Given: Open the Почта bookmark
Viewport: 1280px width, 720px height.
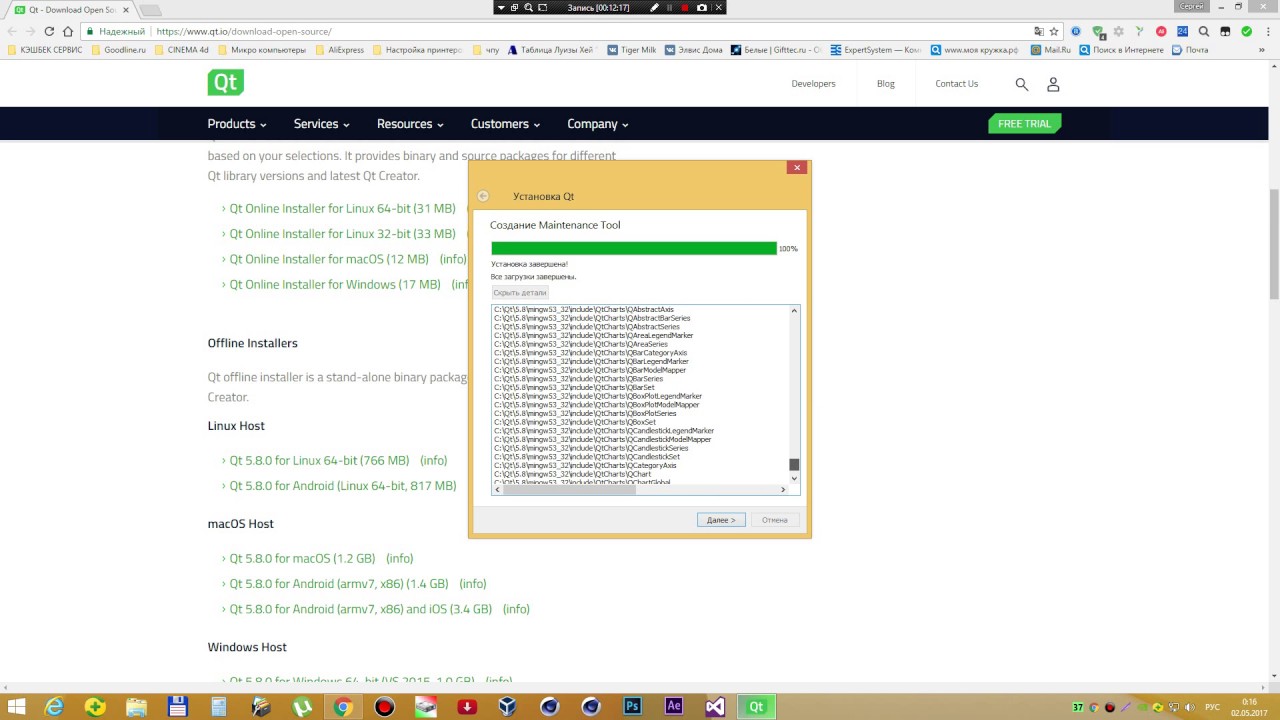Looking at the screenshot, I should tap(1190, 50).
